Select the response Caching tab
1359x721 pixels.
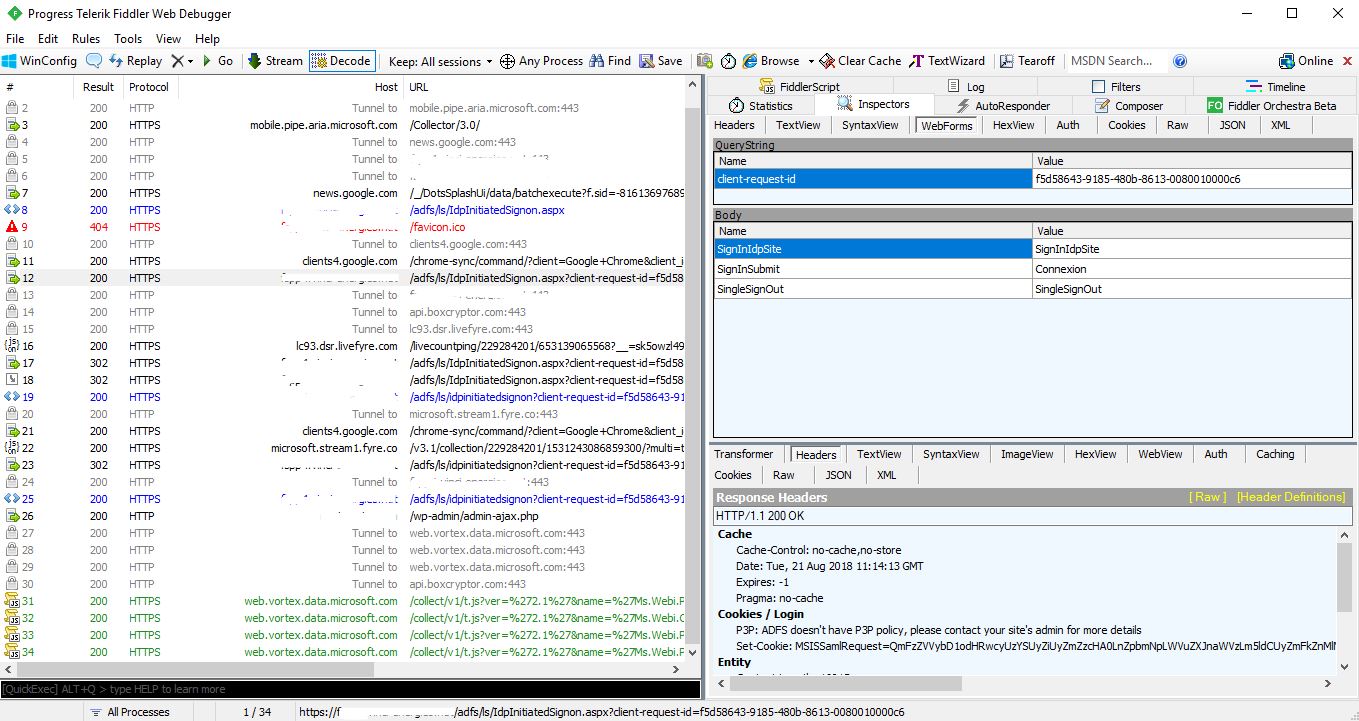pos(1275,454)
